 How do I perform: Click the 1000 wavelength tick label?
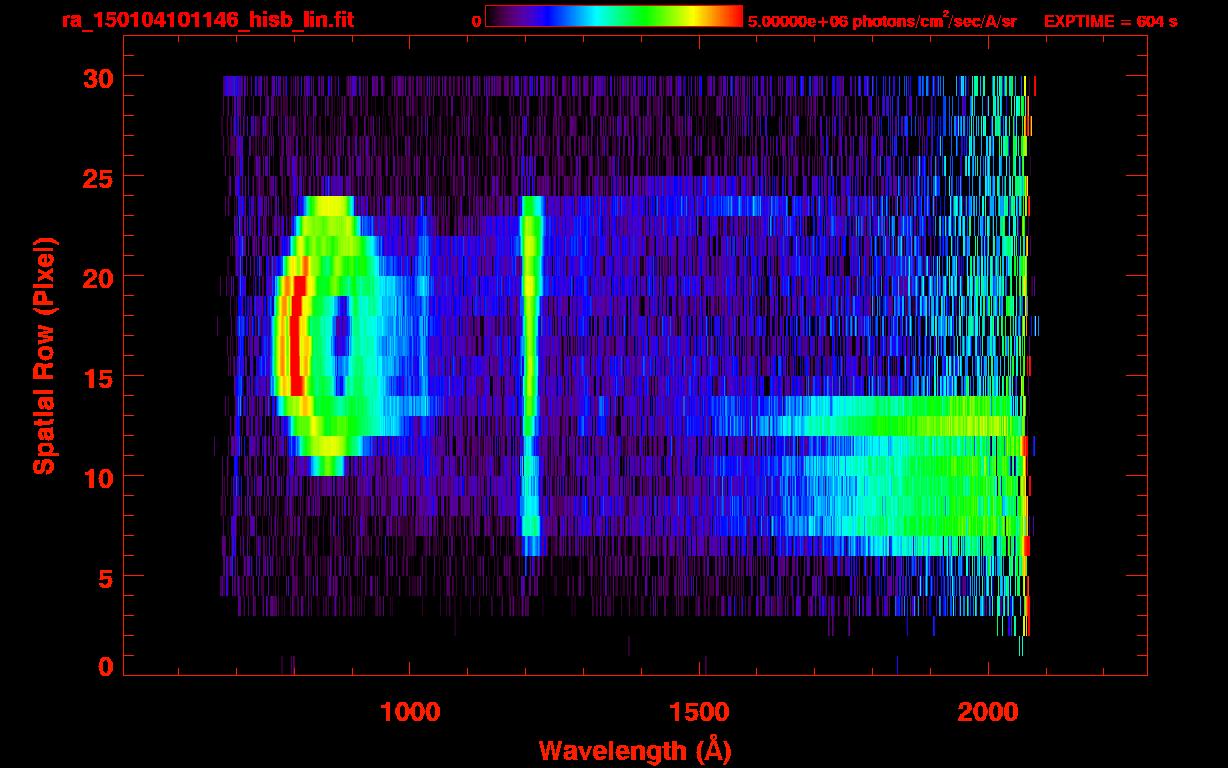[410, 712]
